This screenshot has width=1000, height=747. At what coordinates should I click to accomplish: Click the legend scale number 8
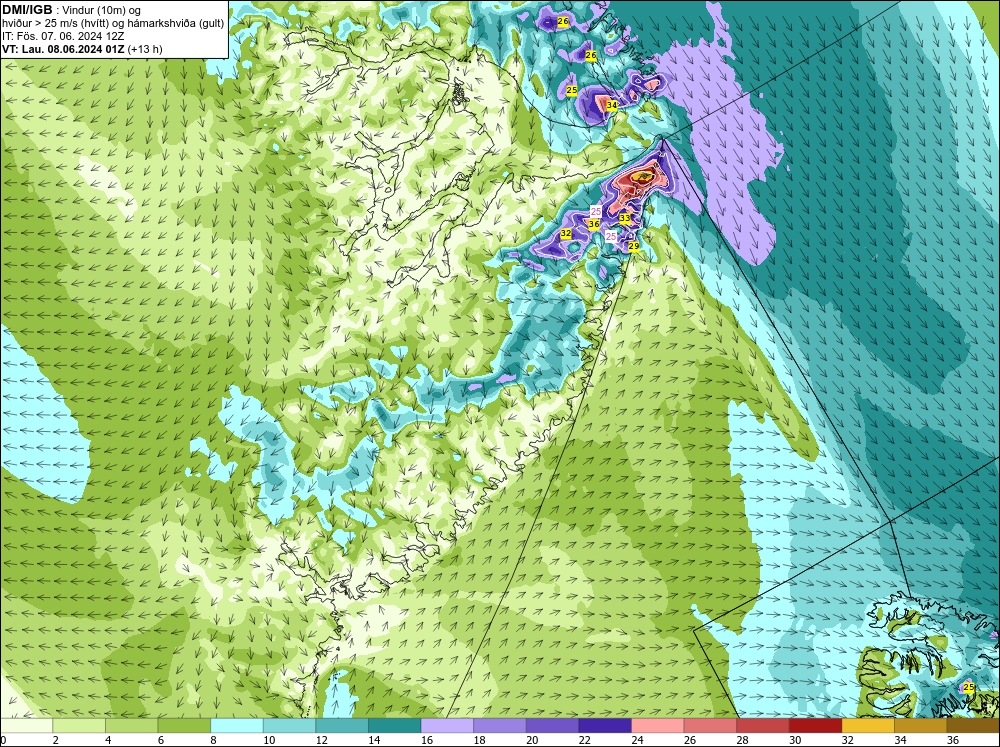[213, 740]
